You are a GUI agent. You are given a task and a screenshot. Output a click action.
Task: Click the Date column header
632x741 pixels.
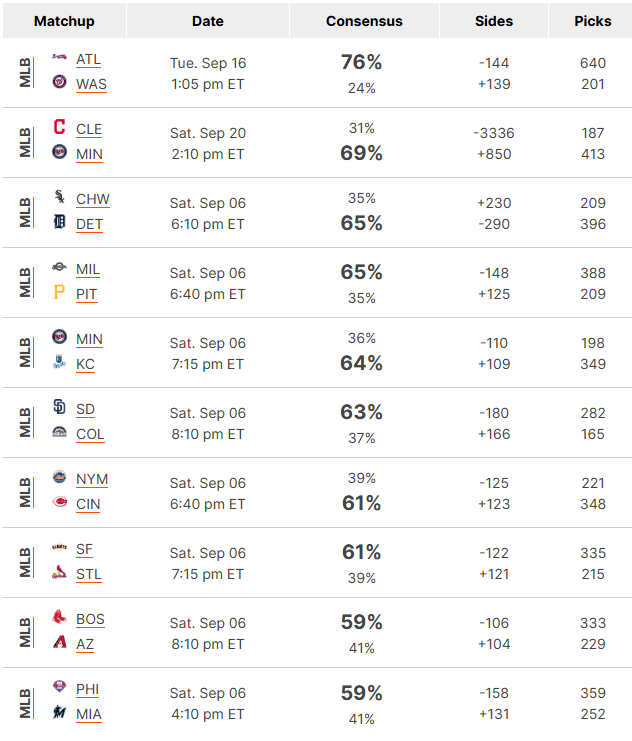(x=208, y=21)
